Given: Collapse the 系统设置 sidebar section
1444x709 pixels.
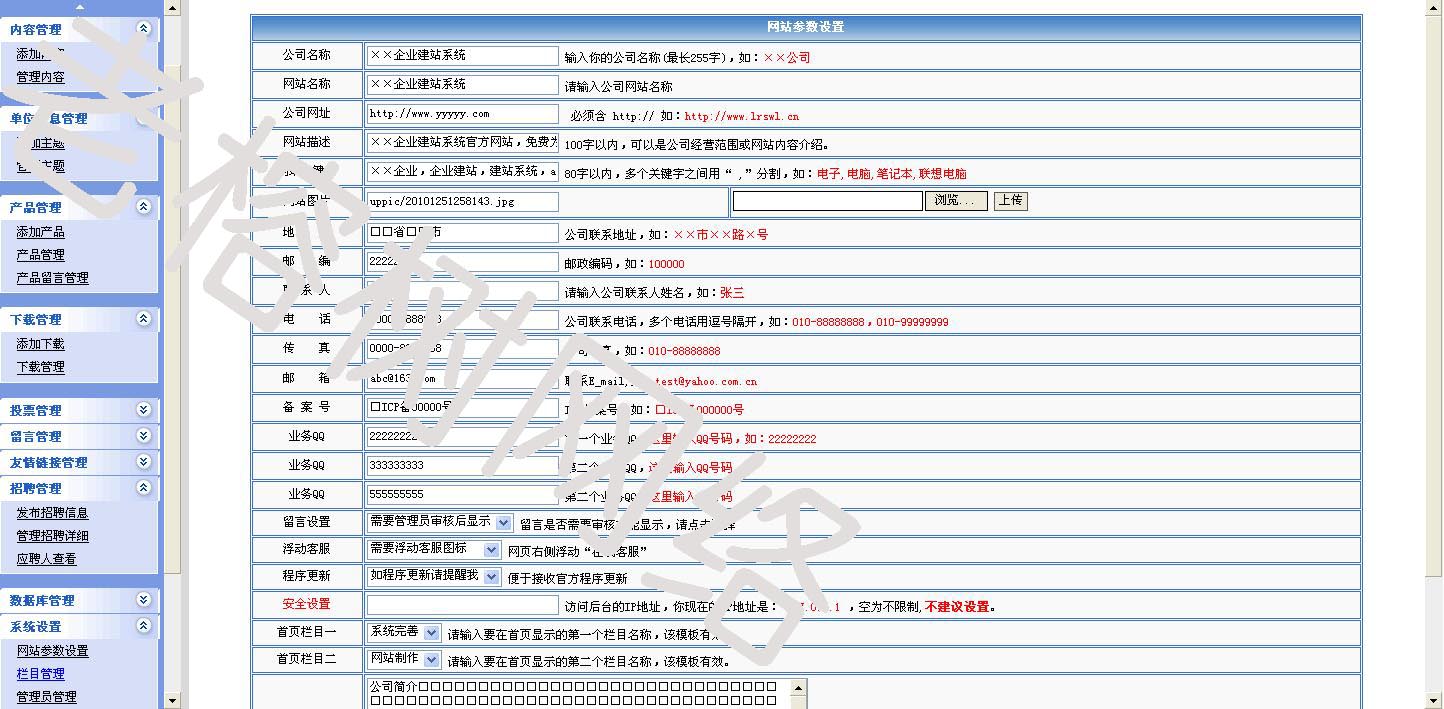Looking at the screenshot, I should click(143, 626).
